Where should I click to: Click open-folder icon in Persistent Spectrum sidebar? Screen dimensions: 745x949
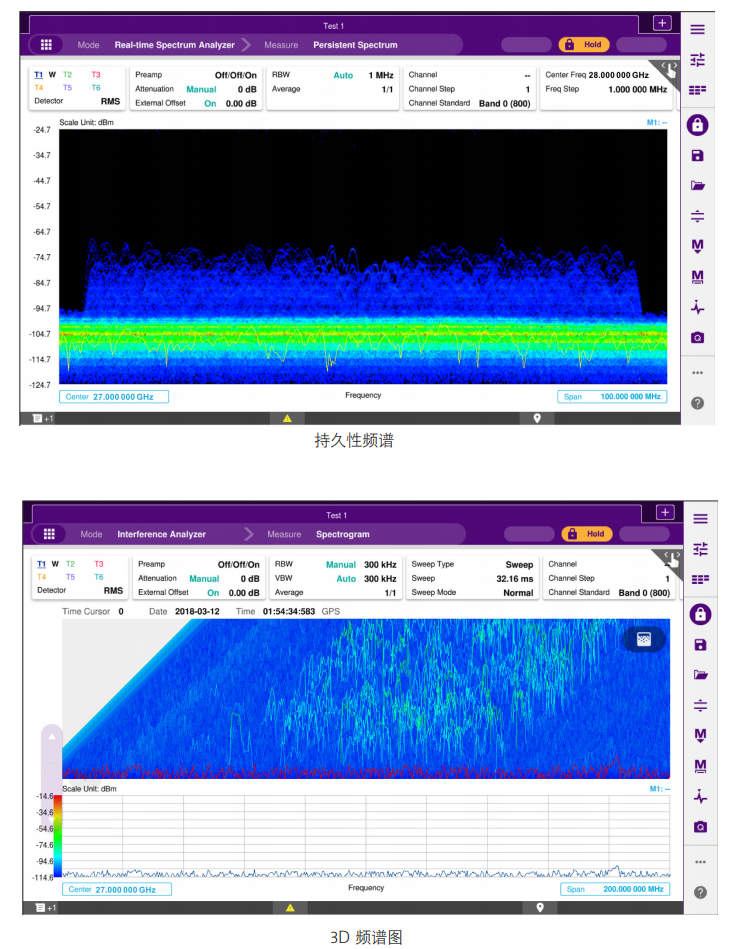pos(697,186)
